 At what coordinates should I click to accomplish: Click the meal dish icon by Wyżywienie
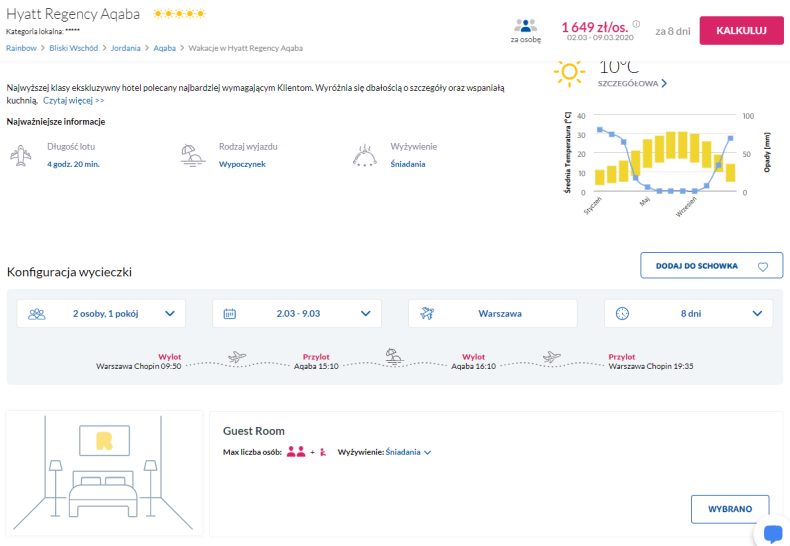[365, 156]
